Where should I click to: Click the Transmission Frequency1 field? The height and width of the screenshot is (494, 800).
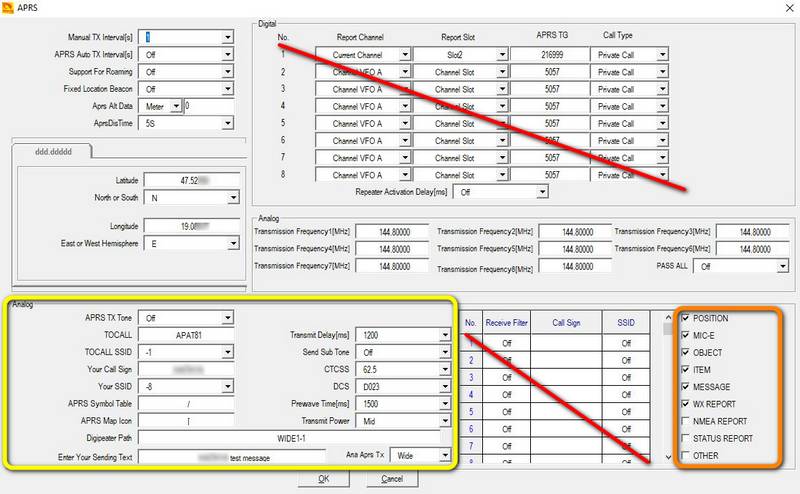392,232
